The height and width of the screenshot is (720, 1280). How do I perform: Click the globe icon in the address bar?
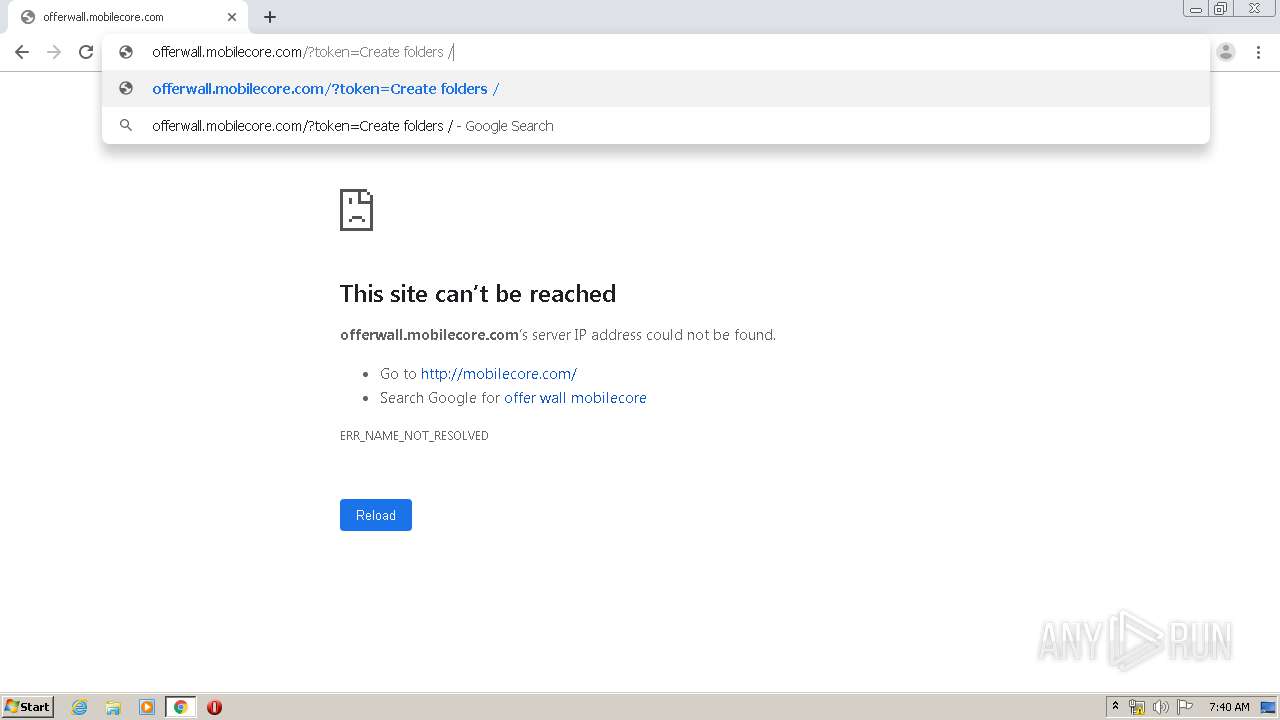(126, 52)
